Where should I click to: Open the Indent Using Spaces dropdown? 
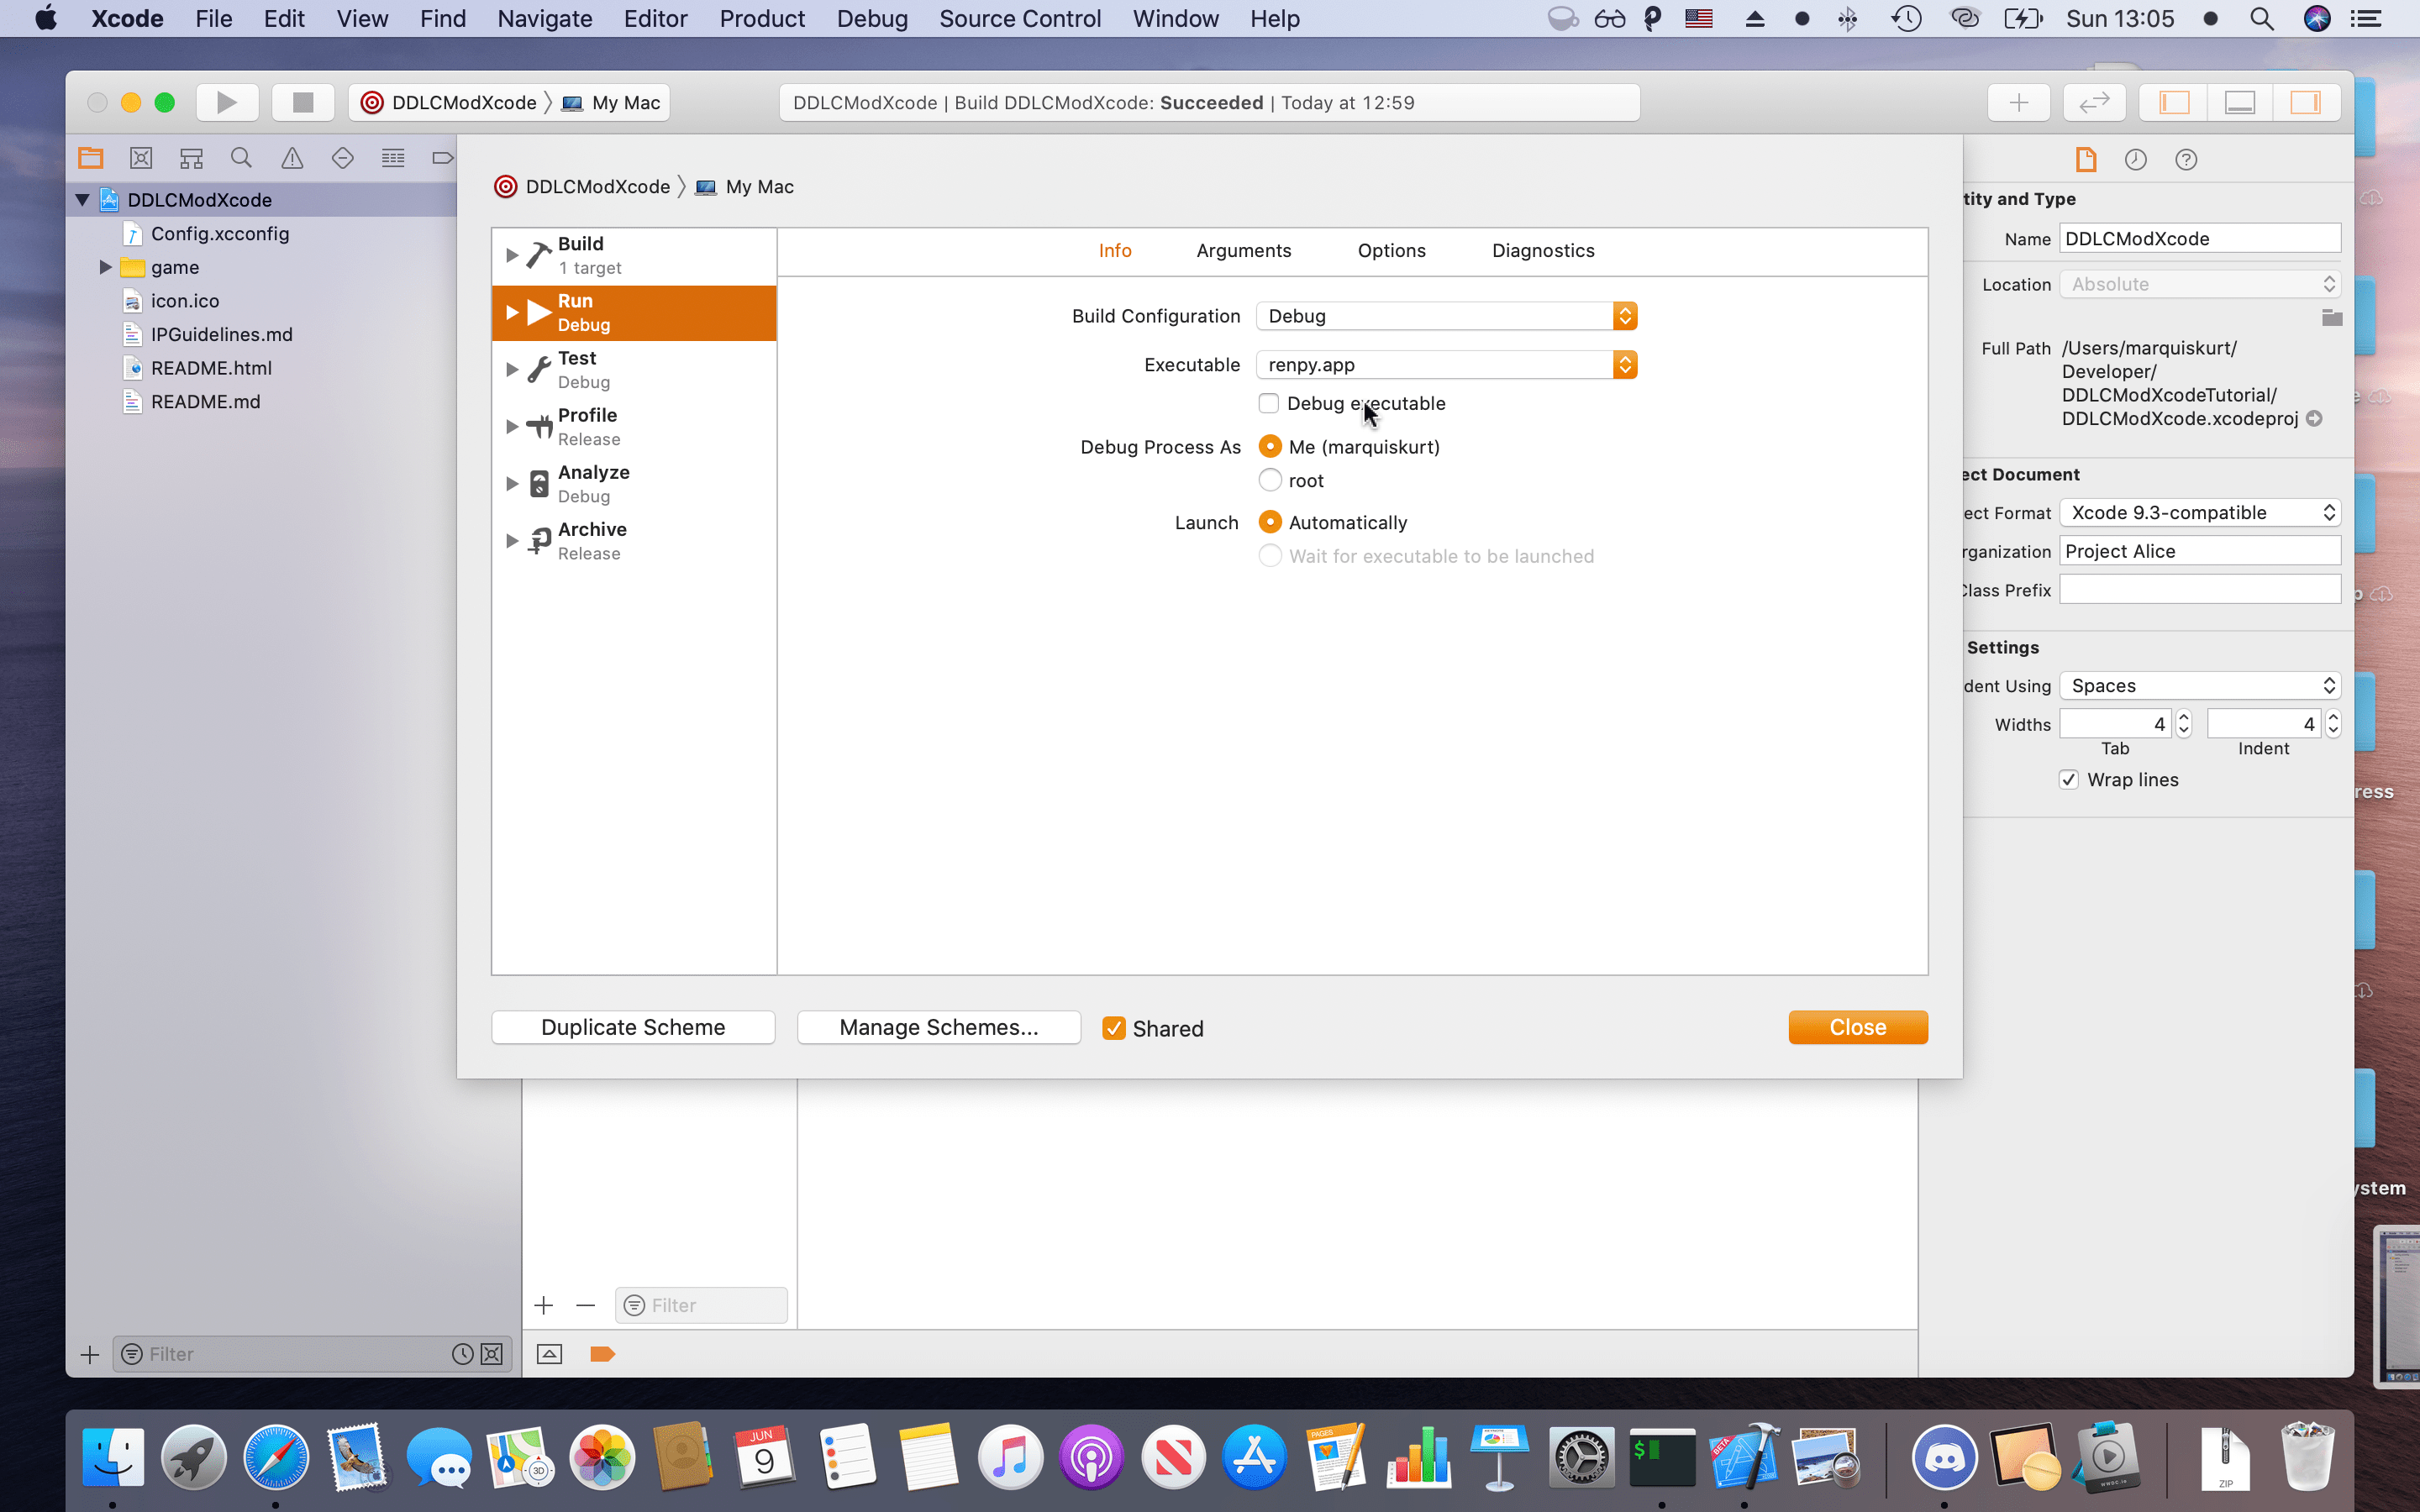(x=2200, y=686)
